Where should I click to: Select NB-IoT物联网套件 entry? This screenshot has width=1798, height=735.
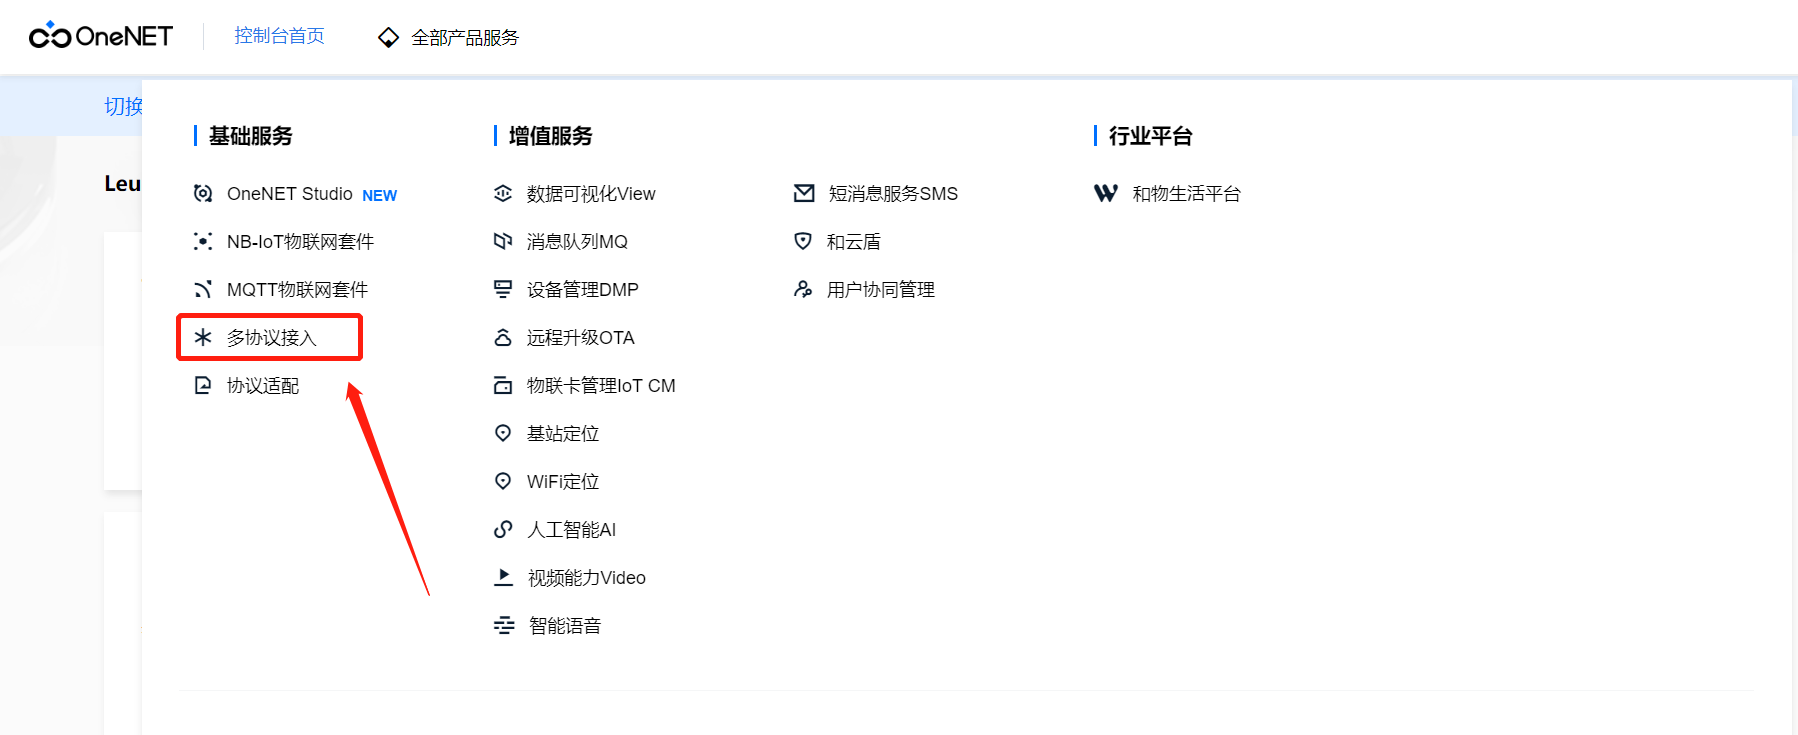click(x=300, y=242)
